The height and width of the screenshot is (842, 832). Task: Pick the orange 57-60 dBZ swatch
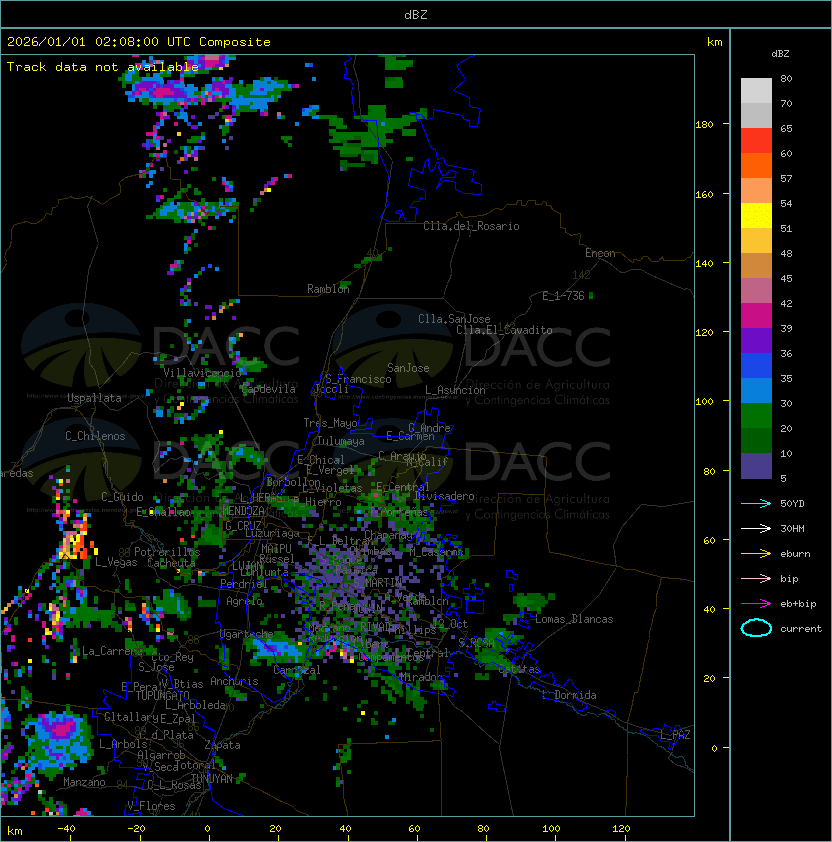click(756, 166)
